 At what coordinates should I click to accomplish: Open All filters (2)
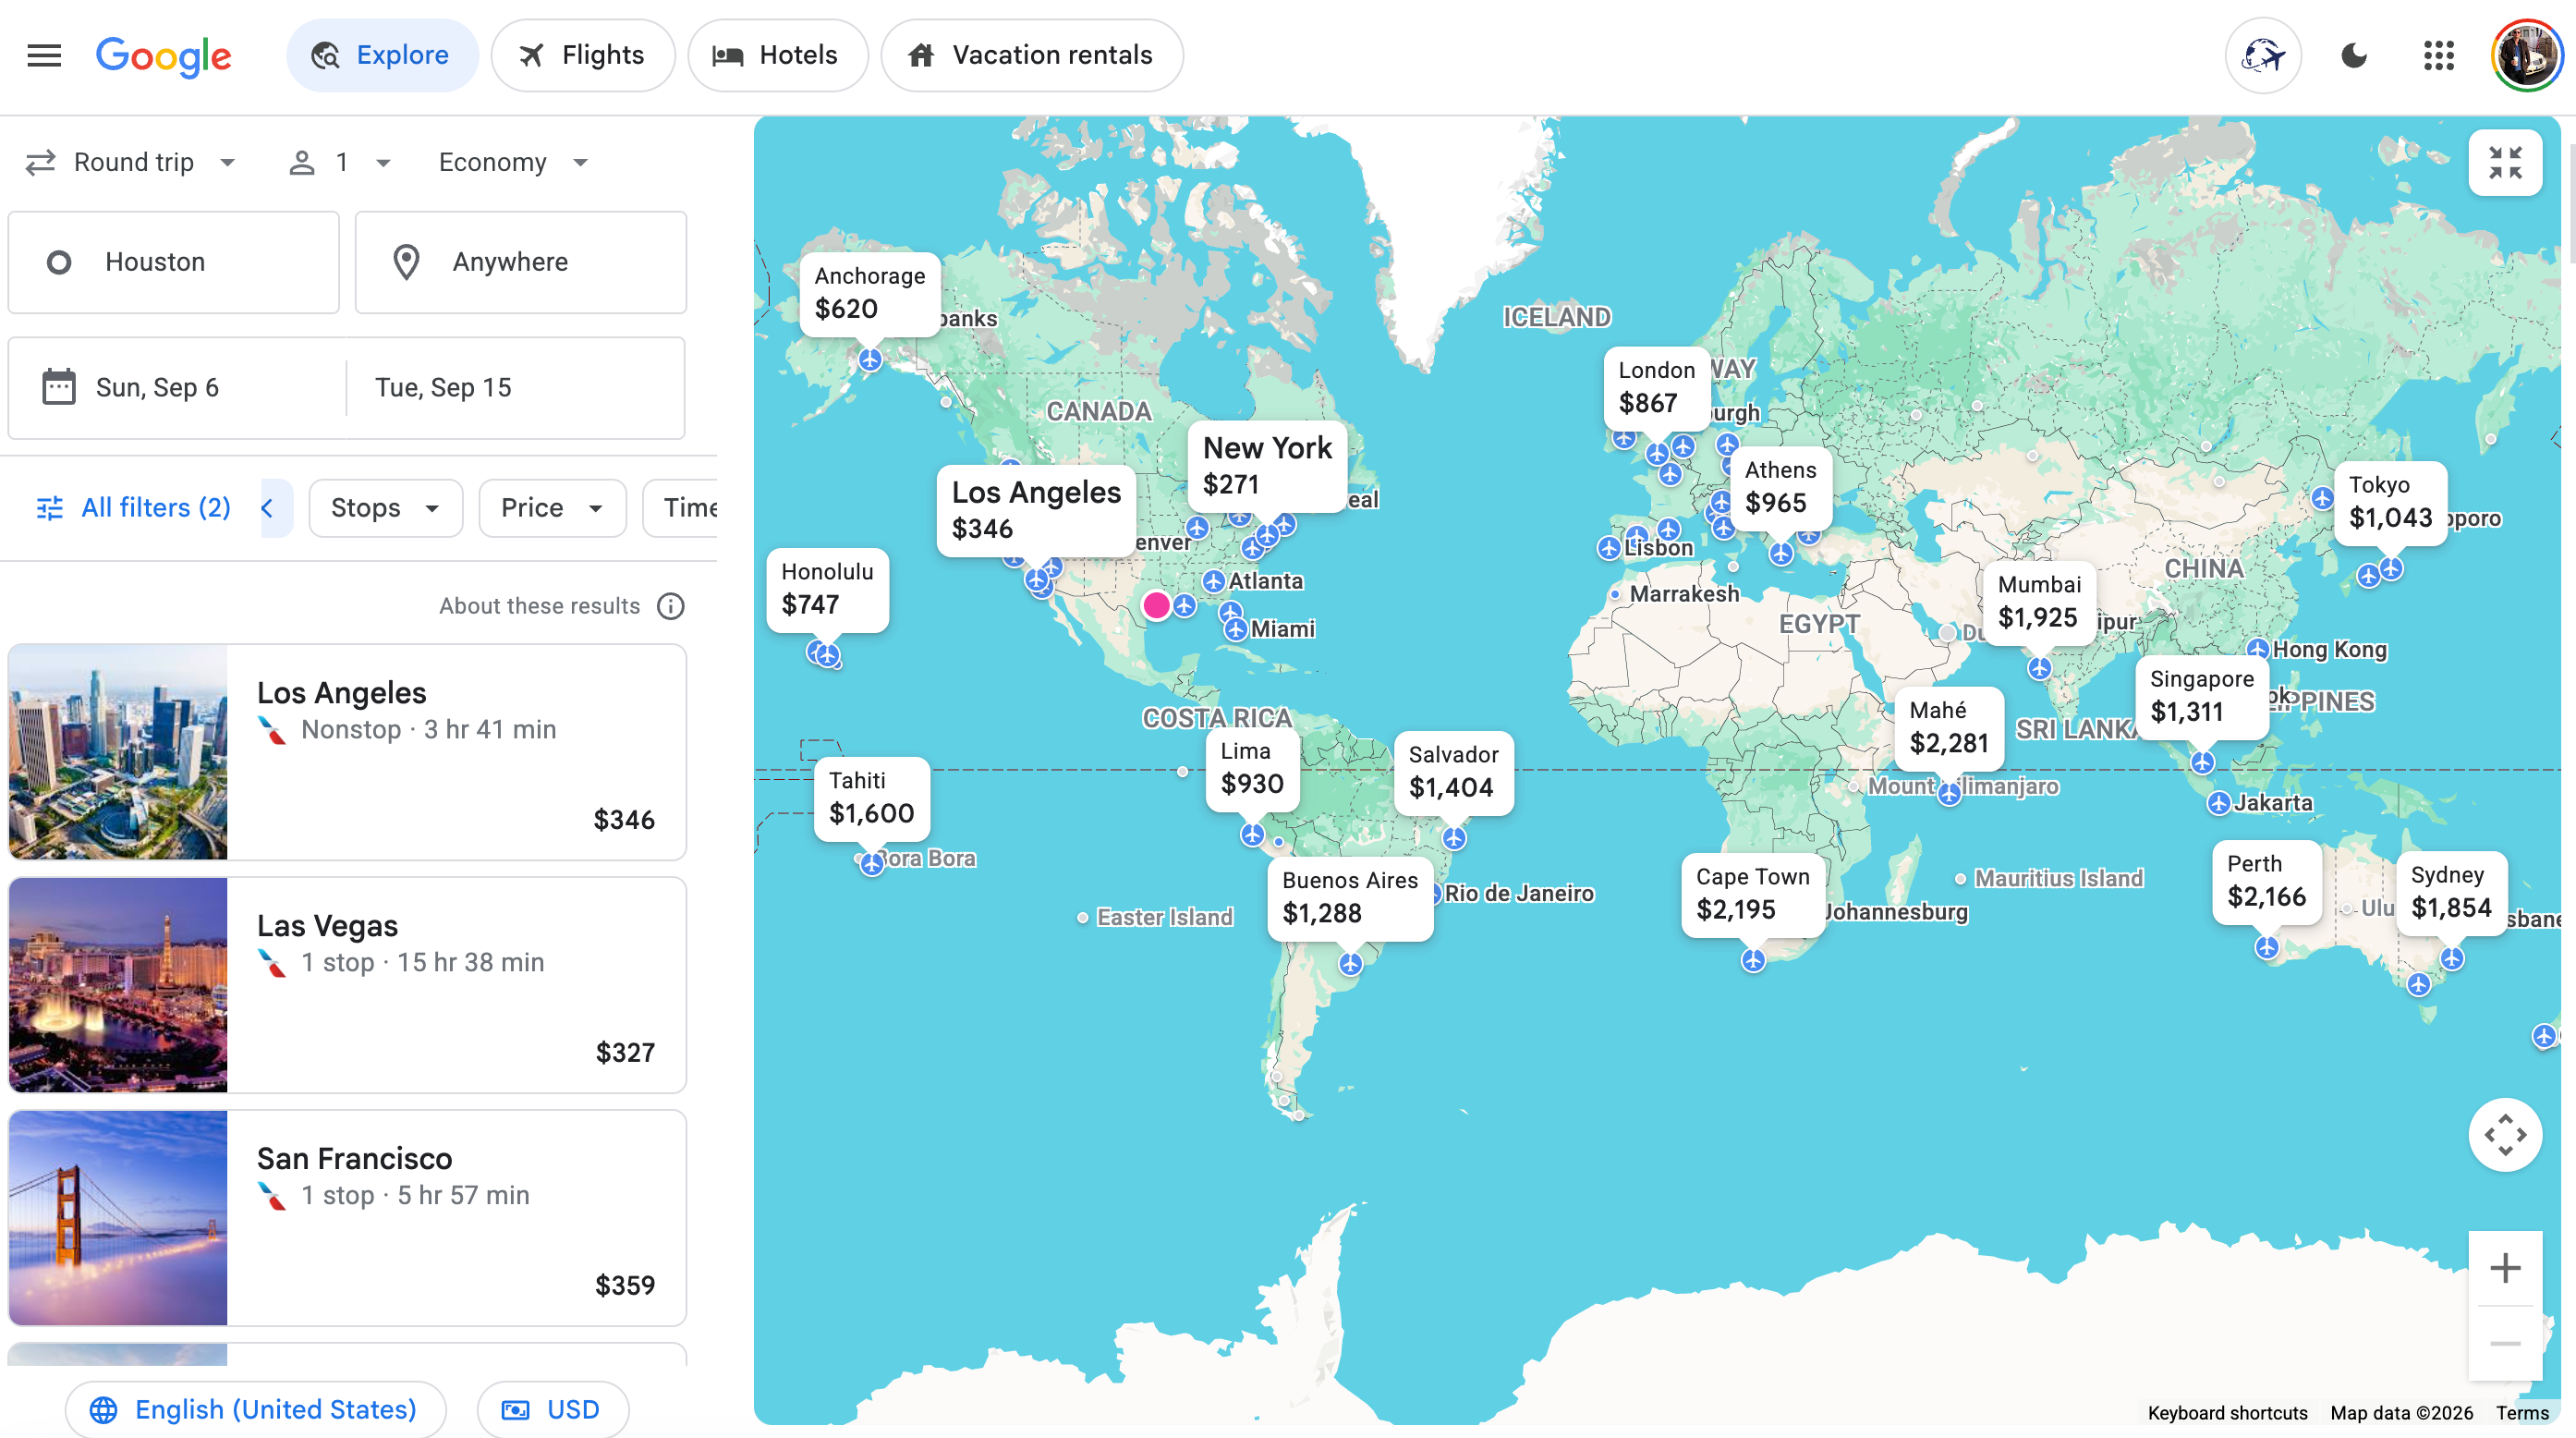[x=134, y=508]
